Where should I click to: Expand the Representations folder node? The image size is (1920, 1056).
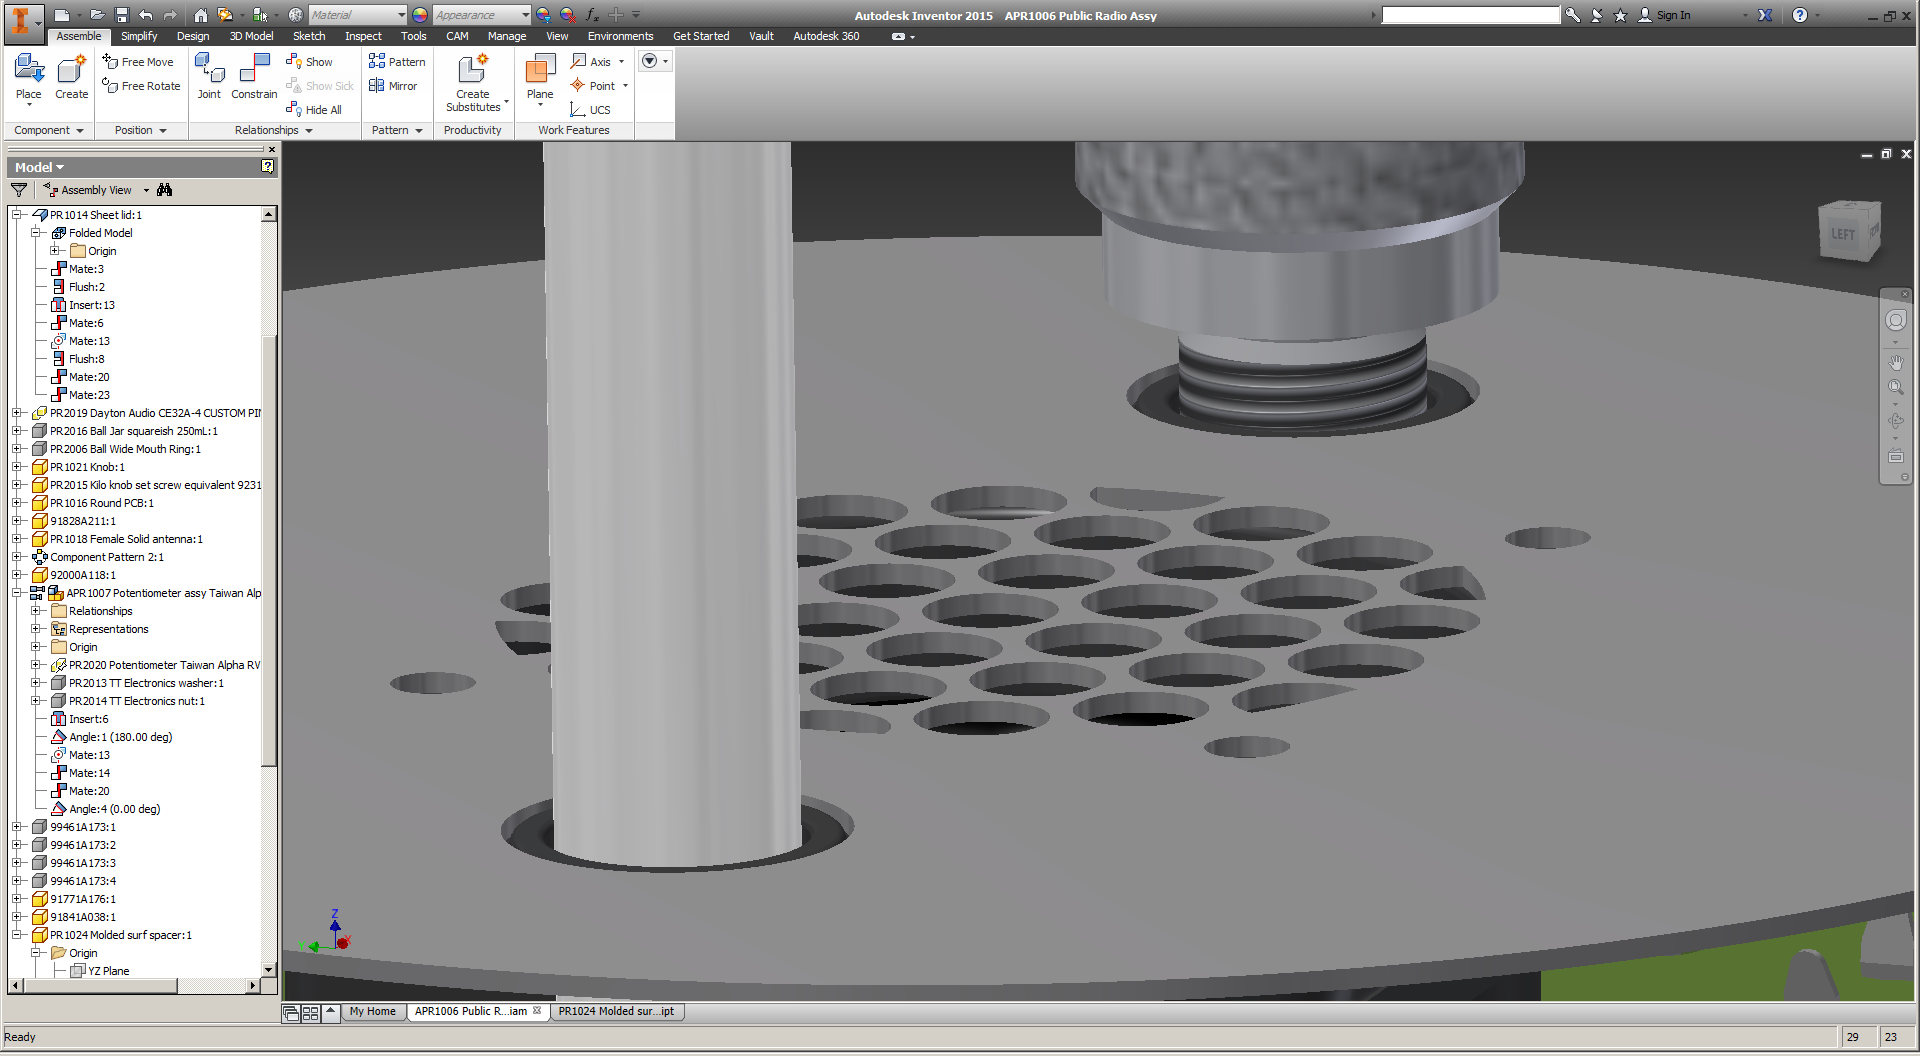(36, 629)
